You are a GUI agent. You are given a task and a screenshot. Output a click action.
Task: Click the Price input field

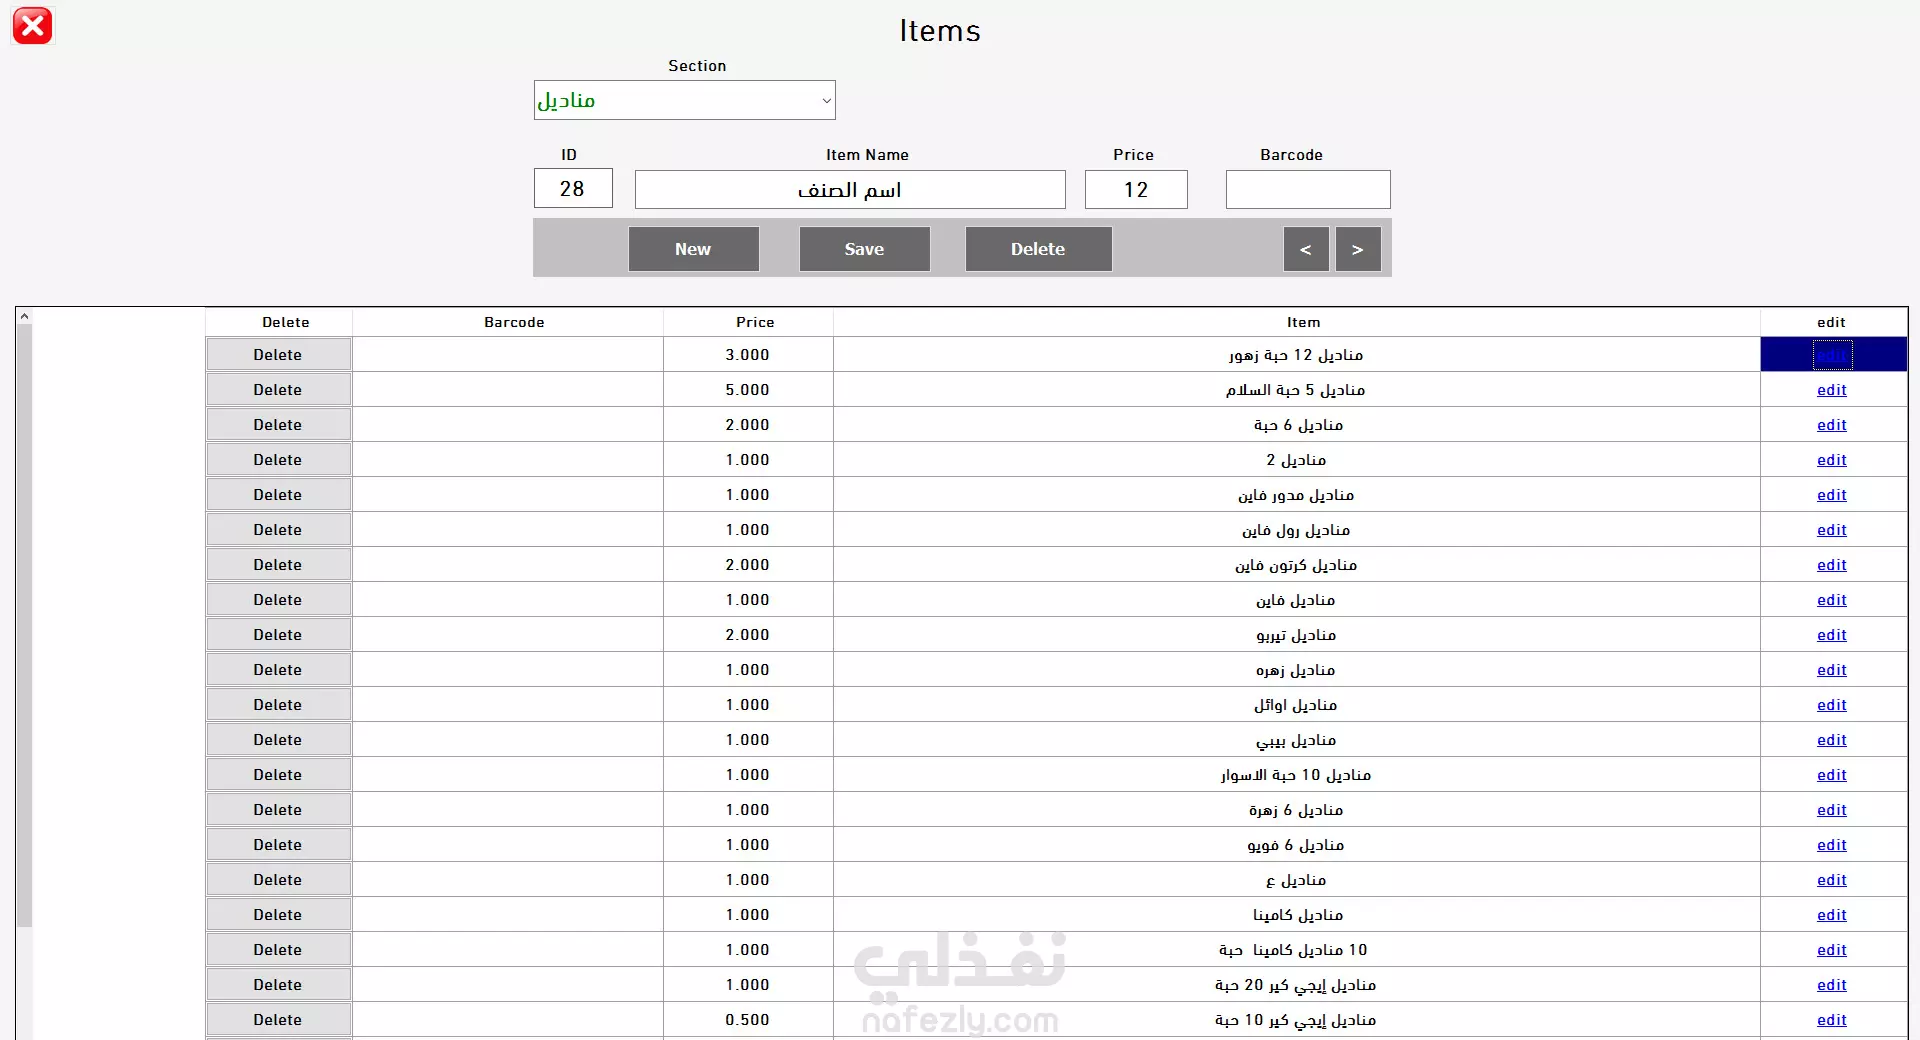tap(1136, 190)
